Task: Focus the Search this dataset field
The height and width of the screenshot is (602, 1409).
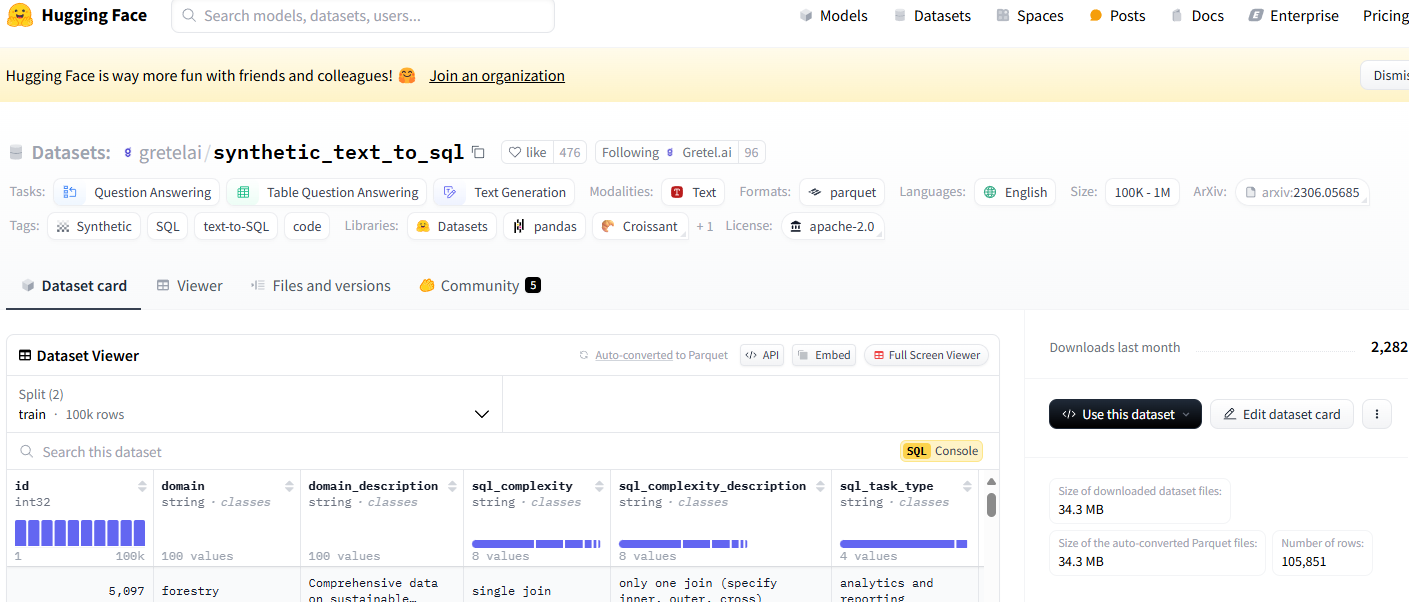Action: [450, 452]
